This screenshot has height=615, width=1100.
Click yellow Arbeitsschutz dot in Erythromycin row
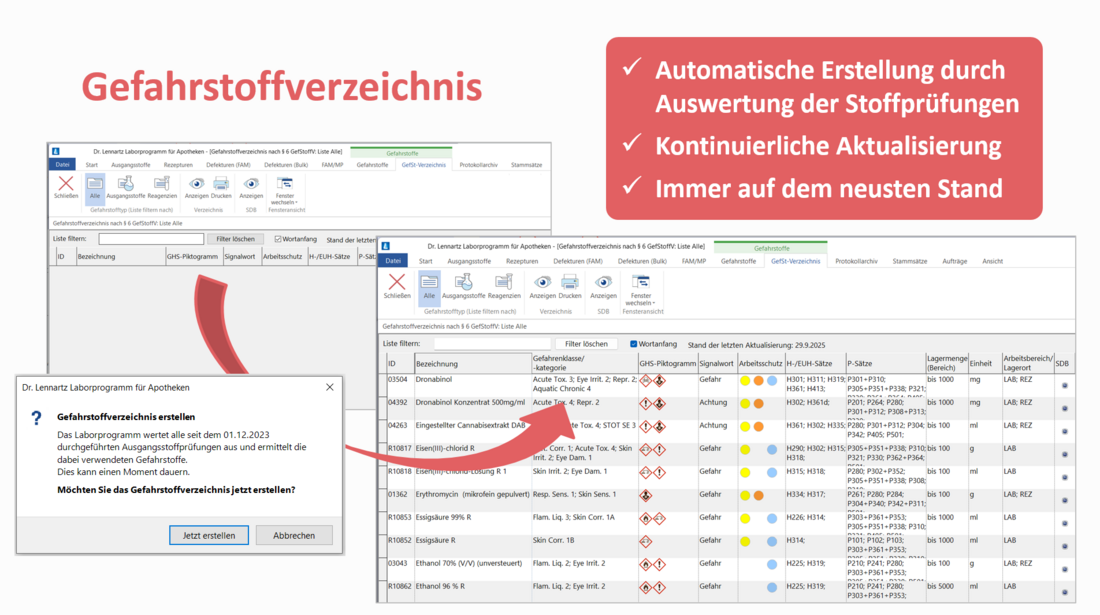(744, 495)
